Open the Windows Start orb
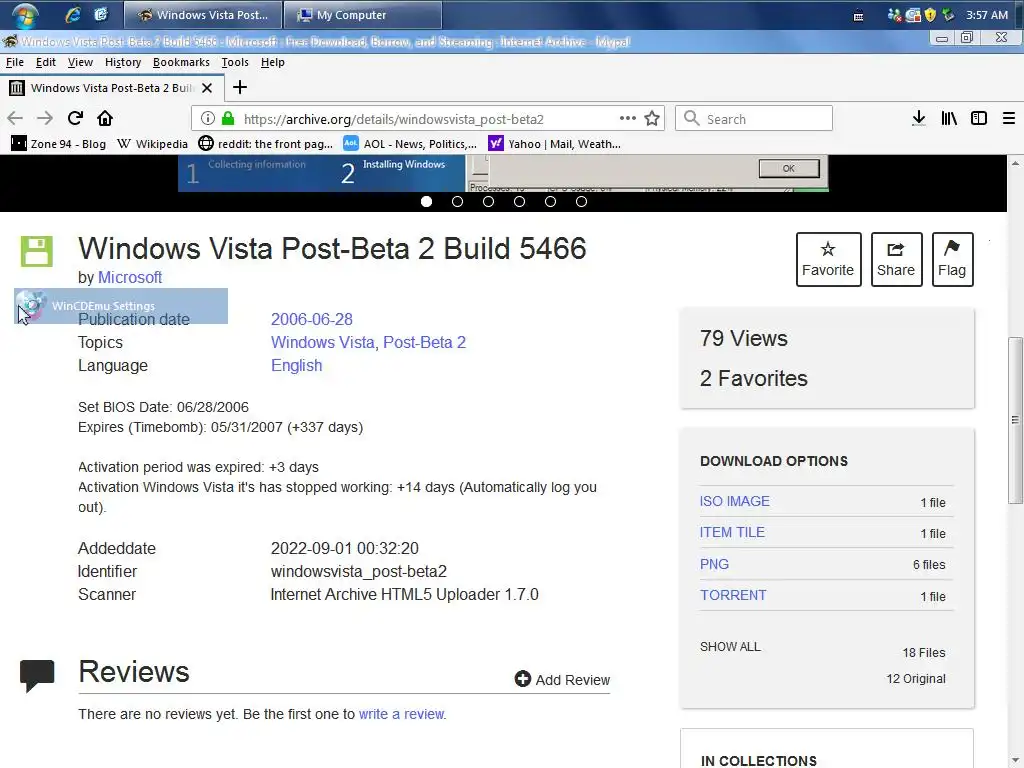1024x768 pixels. [x=24, y=14]
